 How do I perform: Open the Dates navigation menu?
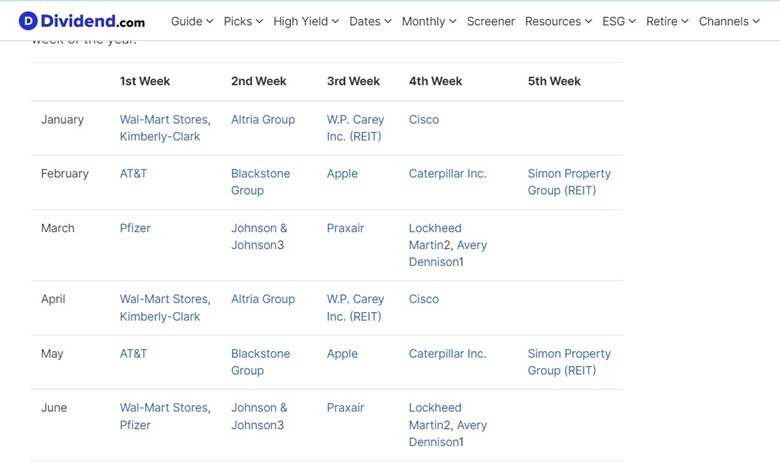pyautogui.click(x=370, y=21)
